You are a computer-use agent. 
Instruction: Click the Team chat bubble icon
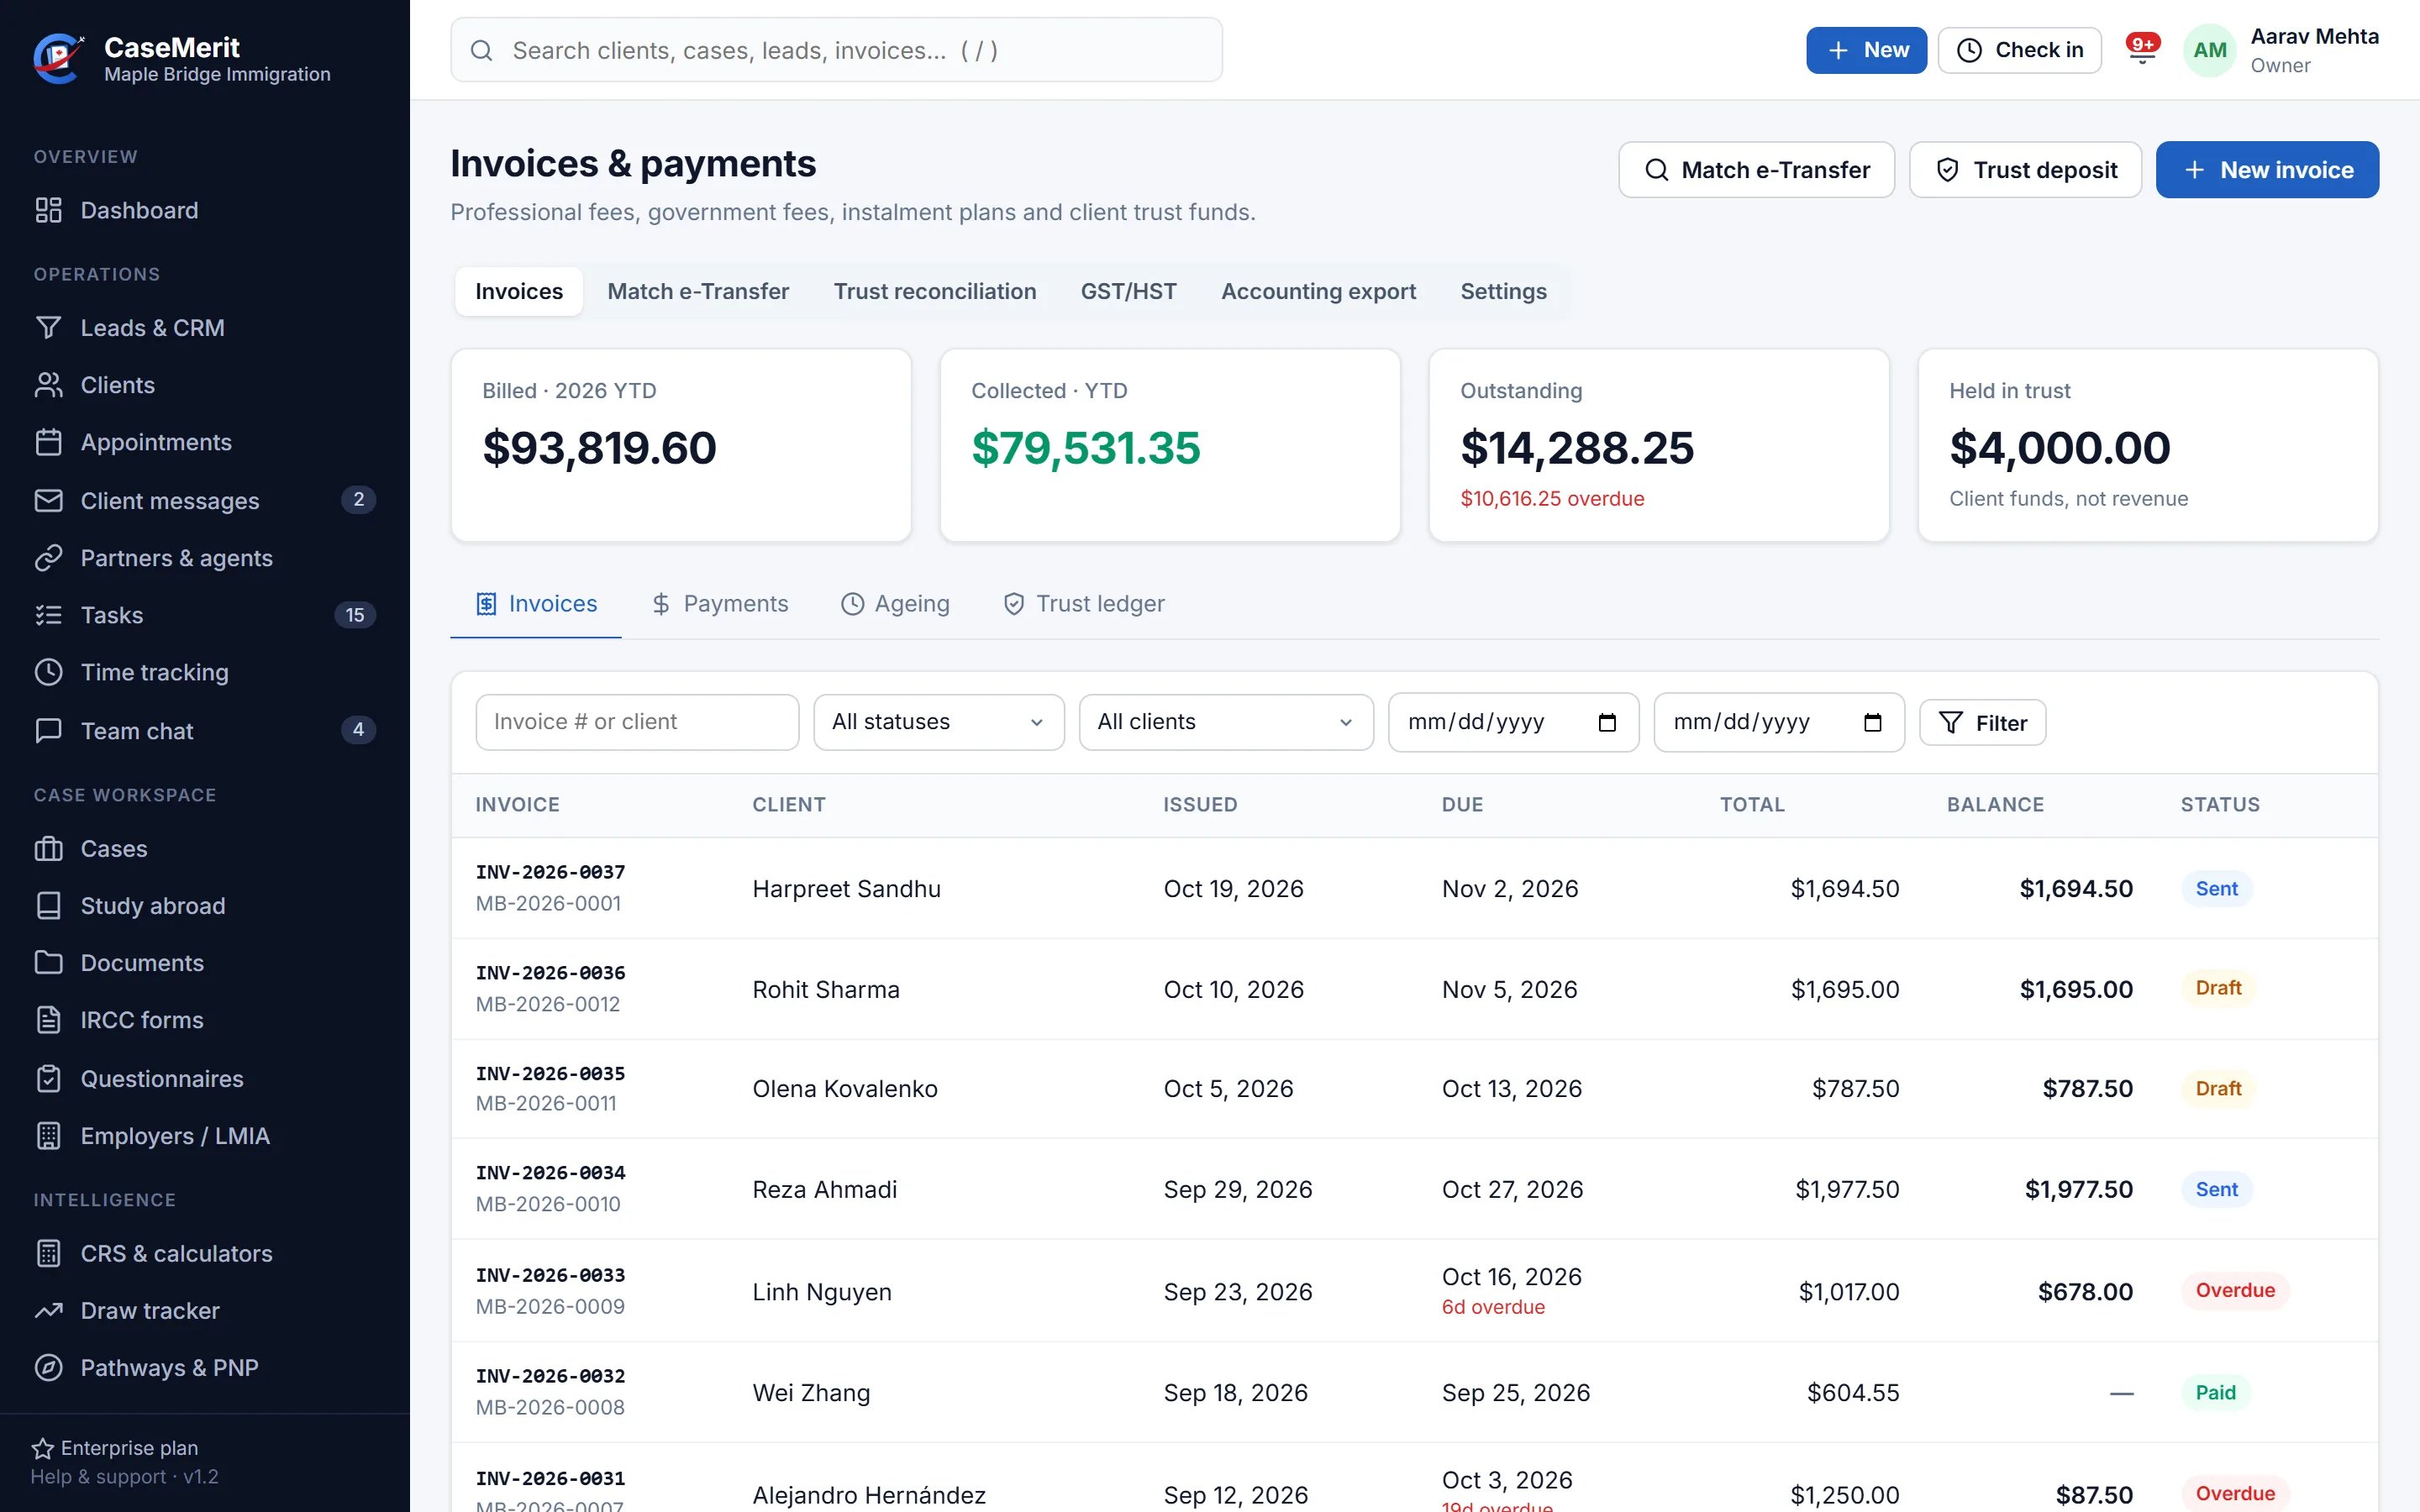[x=48, y=731]
